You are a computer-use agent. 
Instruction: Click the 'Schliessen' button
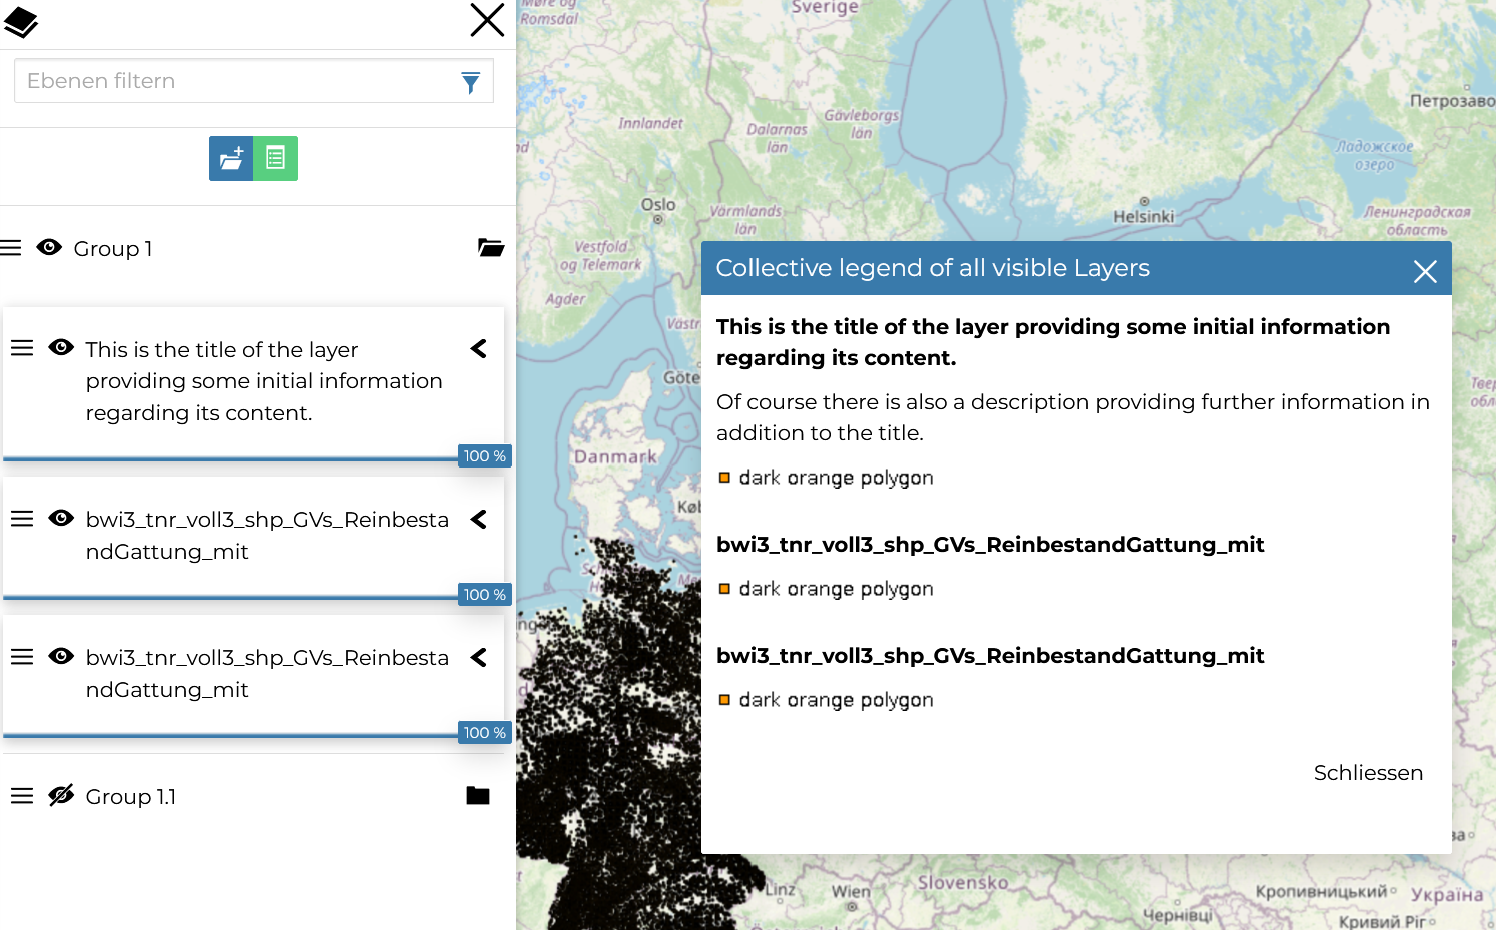coord(1368,773)
